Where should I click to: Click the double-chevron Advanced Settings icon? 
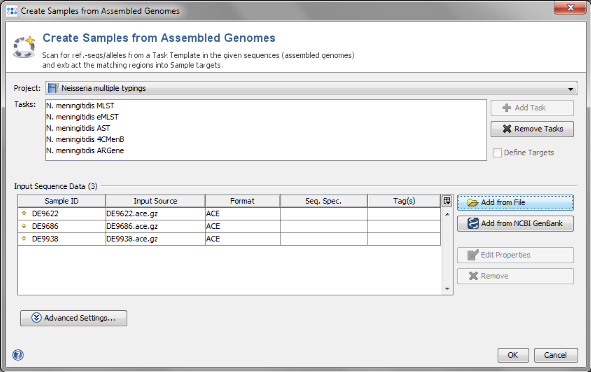pos(36,318)
